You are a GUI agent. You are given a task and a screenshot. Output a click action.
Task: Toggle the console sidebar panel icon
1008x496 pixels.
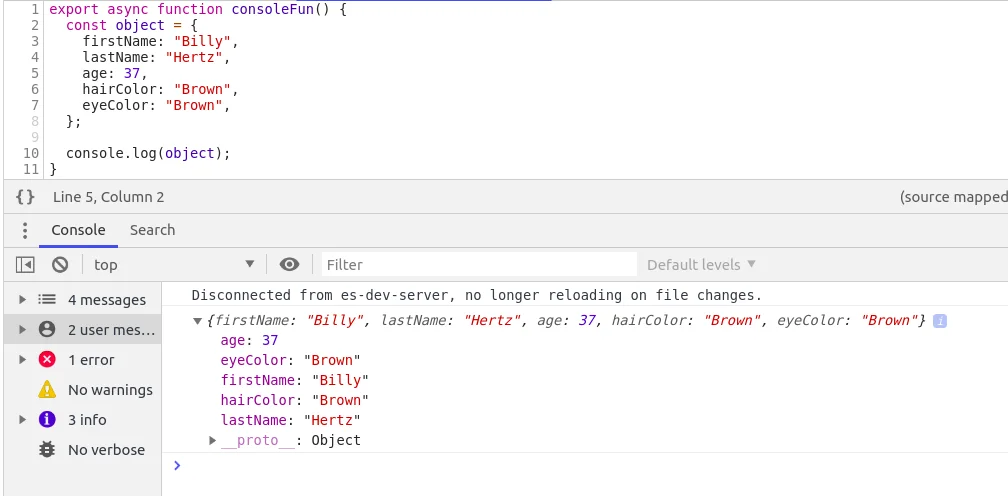click(x=25, y=265)
